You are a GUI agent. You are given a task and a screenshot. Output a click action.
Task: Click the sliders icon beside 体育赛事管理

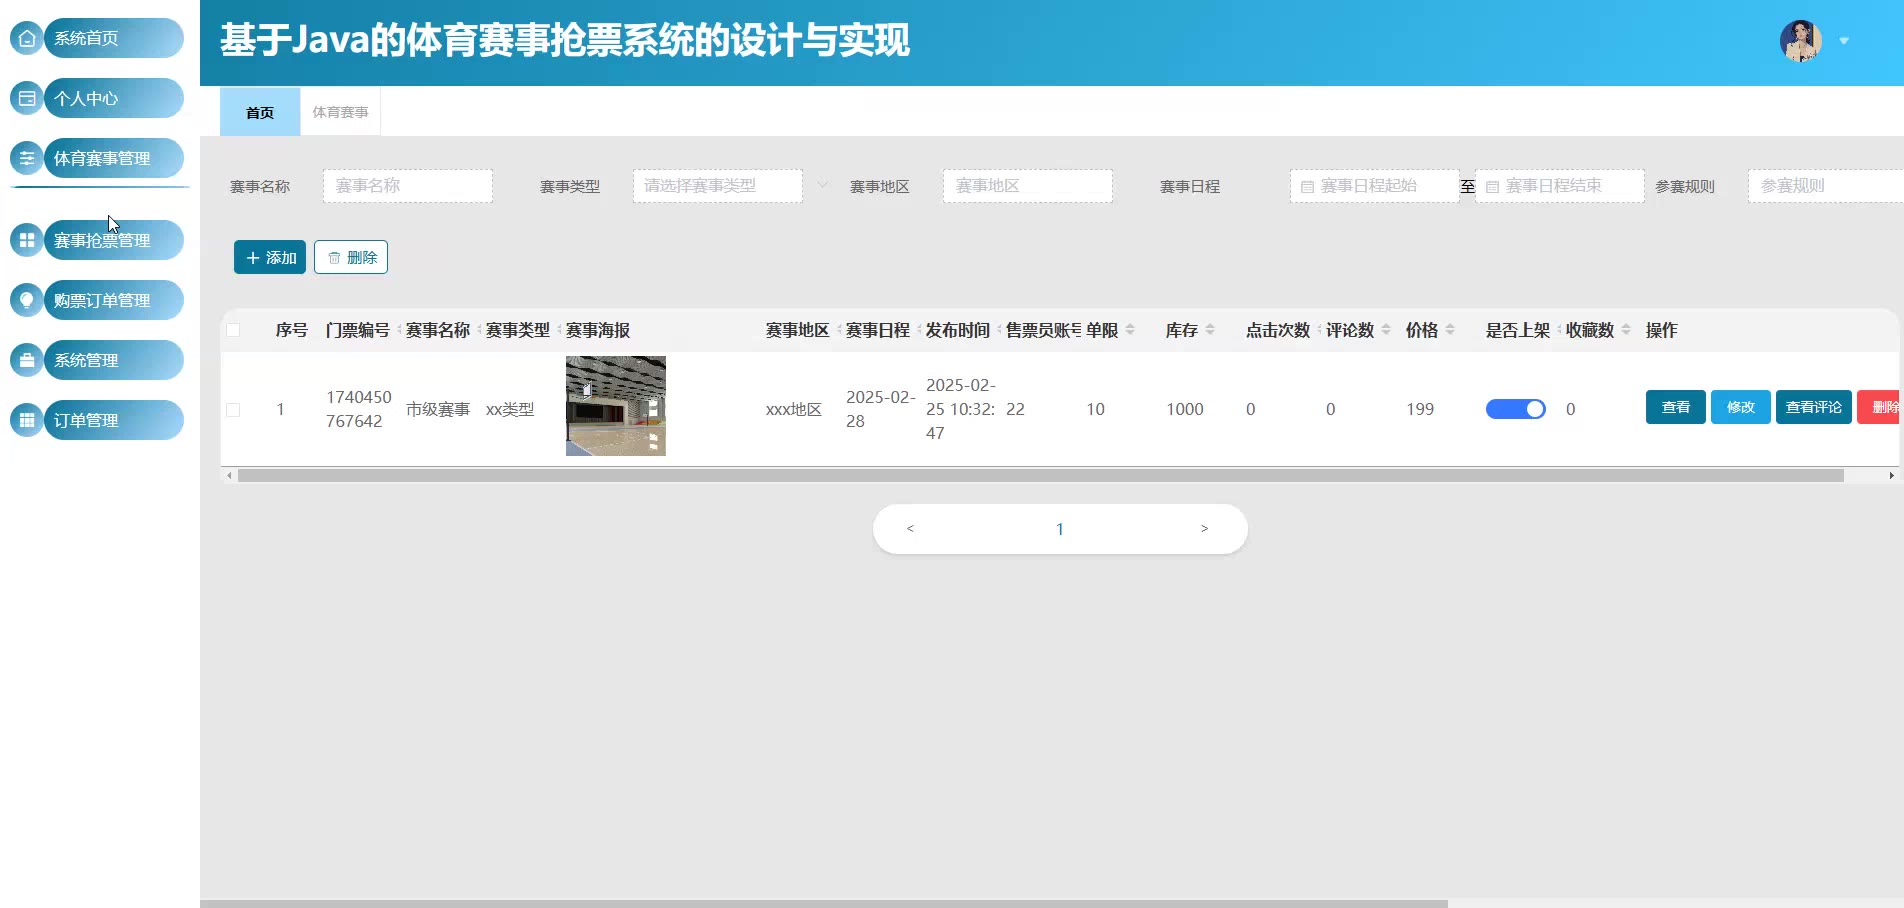click(27, 158)
